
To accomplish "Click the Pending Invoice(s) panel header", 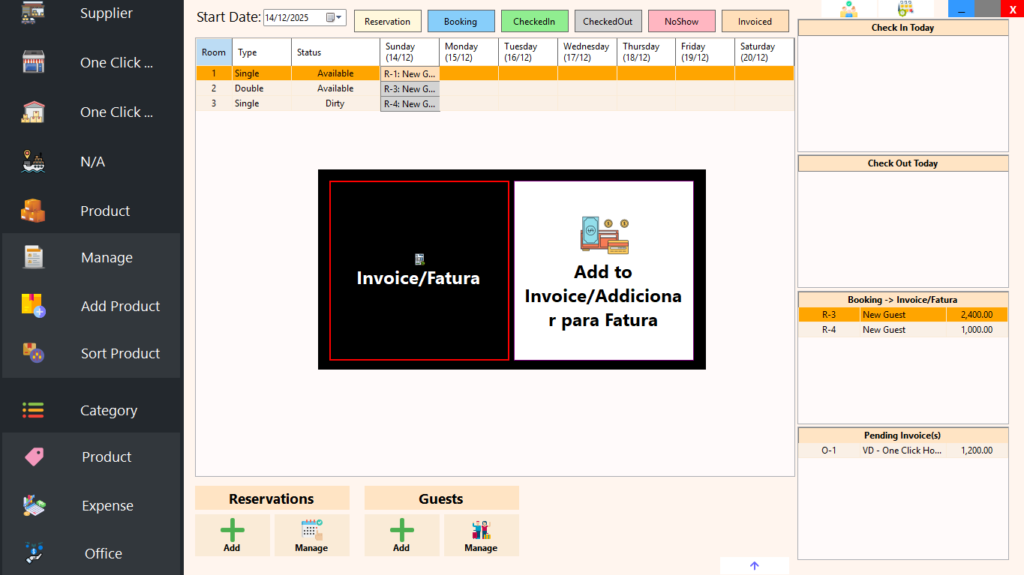I will (x=903, y=435).
